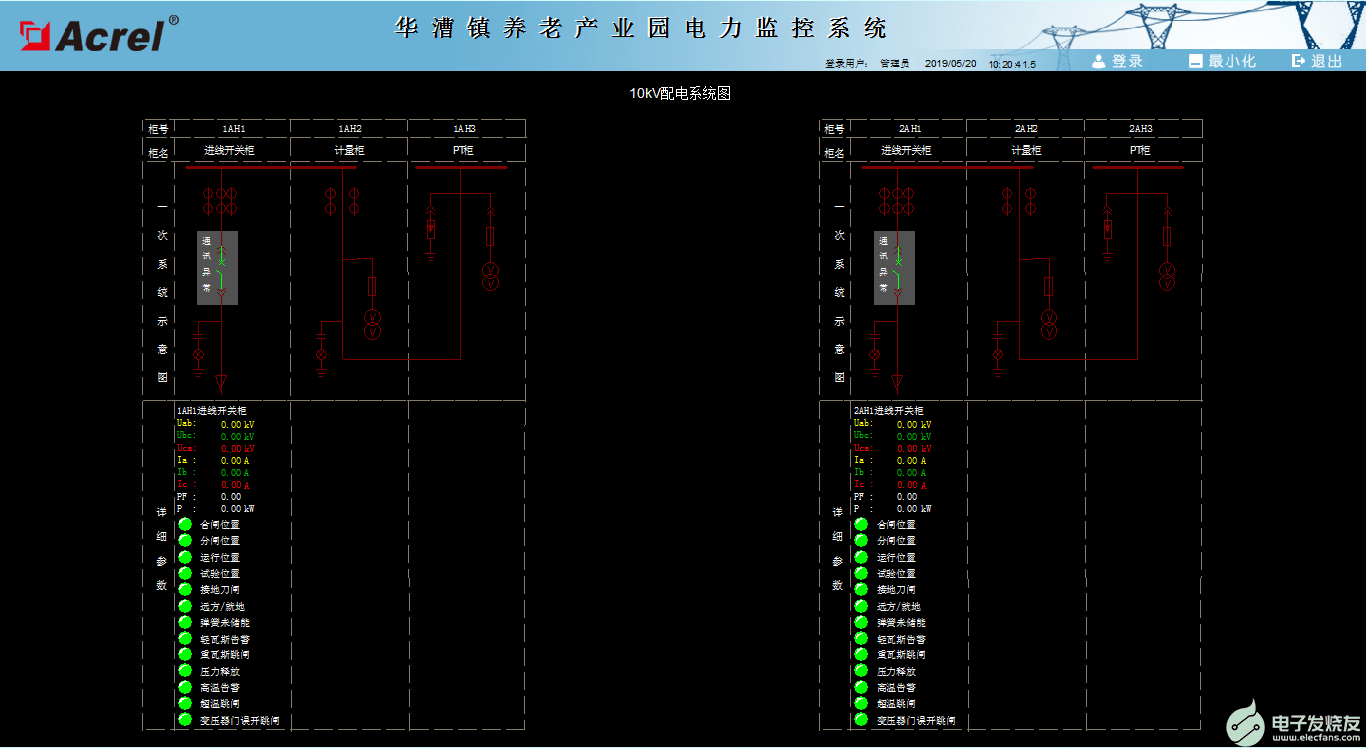Click the 2AH1 变压器门误开跳闸 indicator light
Screen dimensions: 1366x748
[x=861, y=719]
